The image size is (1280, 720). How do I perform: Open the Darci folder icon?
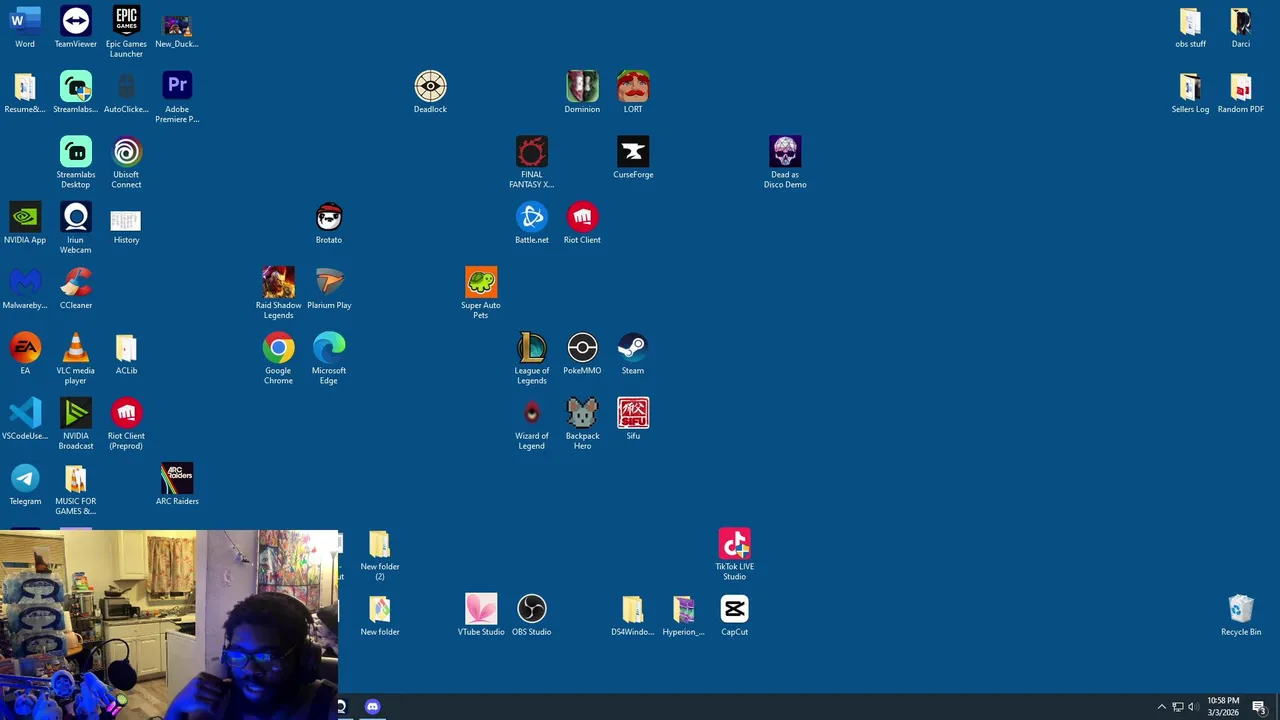[1241, 22]
